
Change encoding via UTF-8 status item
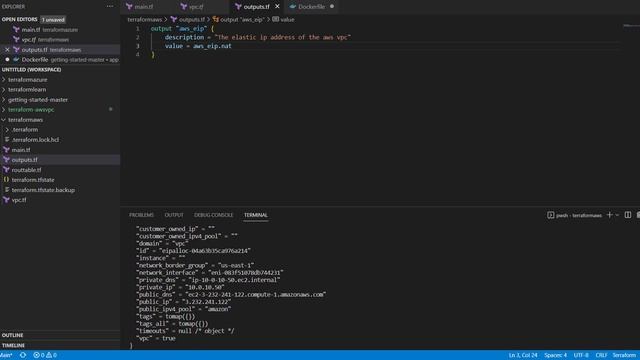pyautogui.click(x=581, y=355)
